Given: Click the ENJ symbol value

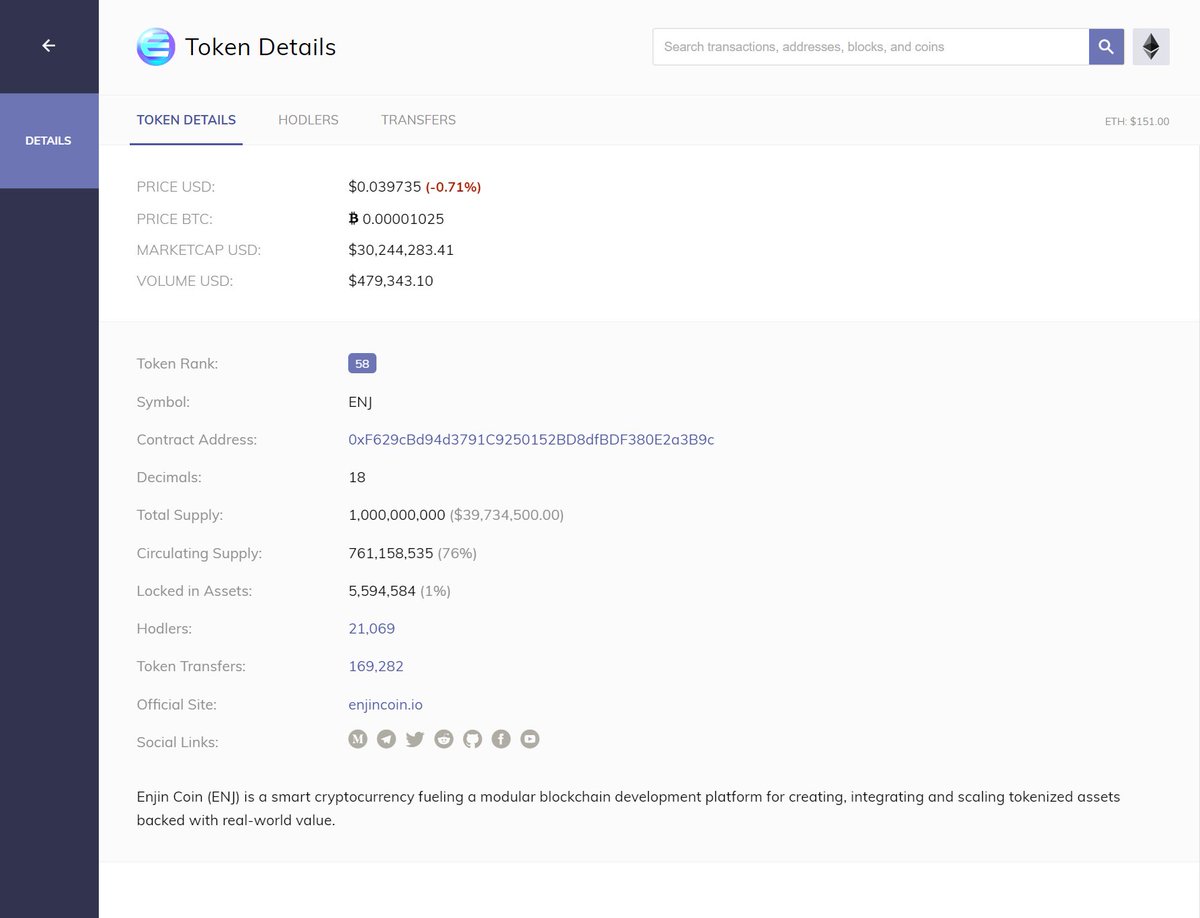Looking at the screenshot, I should (360, 402).
